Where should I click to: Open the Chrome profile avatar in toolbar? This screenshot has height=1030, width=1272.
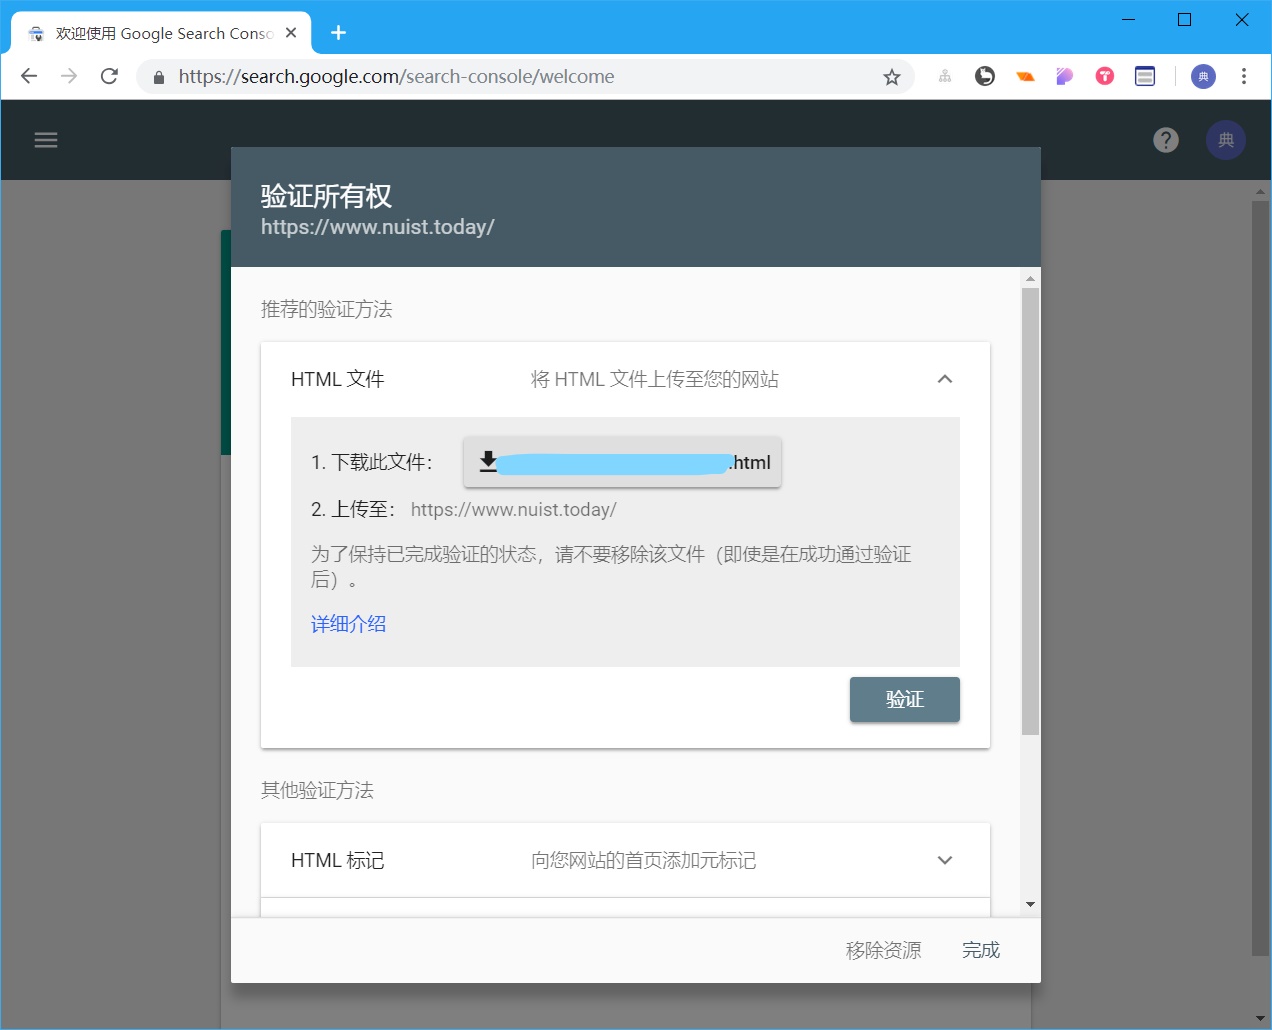1203,76
